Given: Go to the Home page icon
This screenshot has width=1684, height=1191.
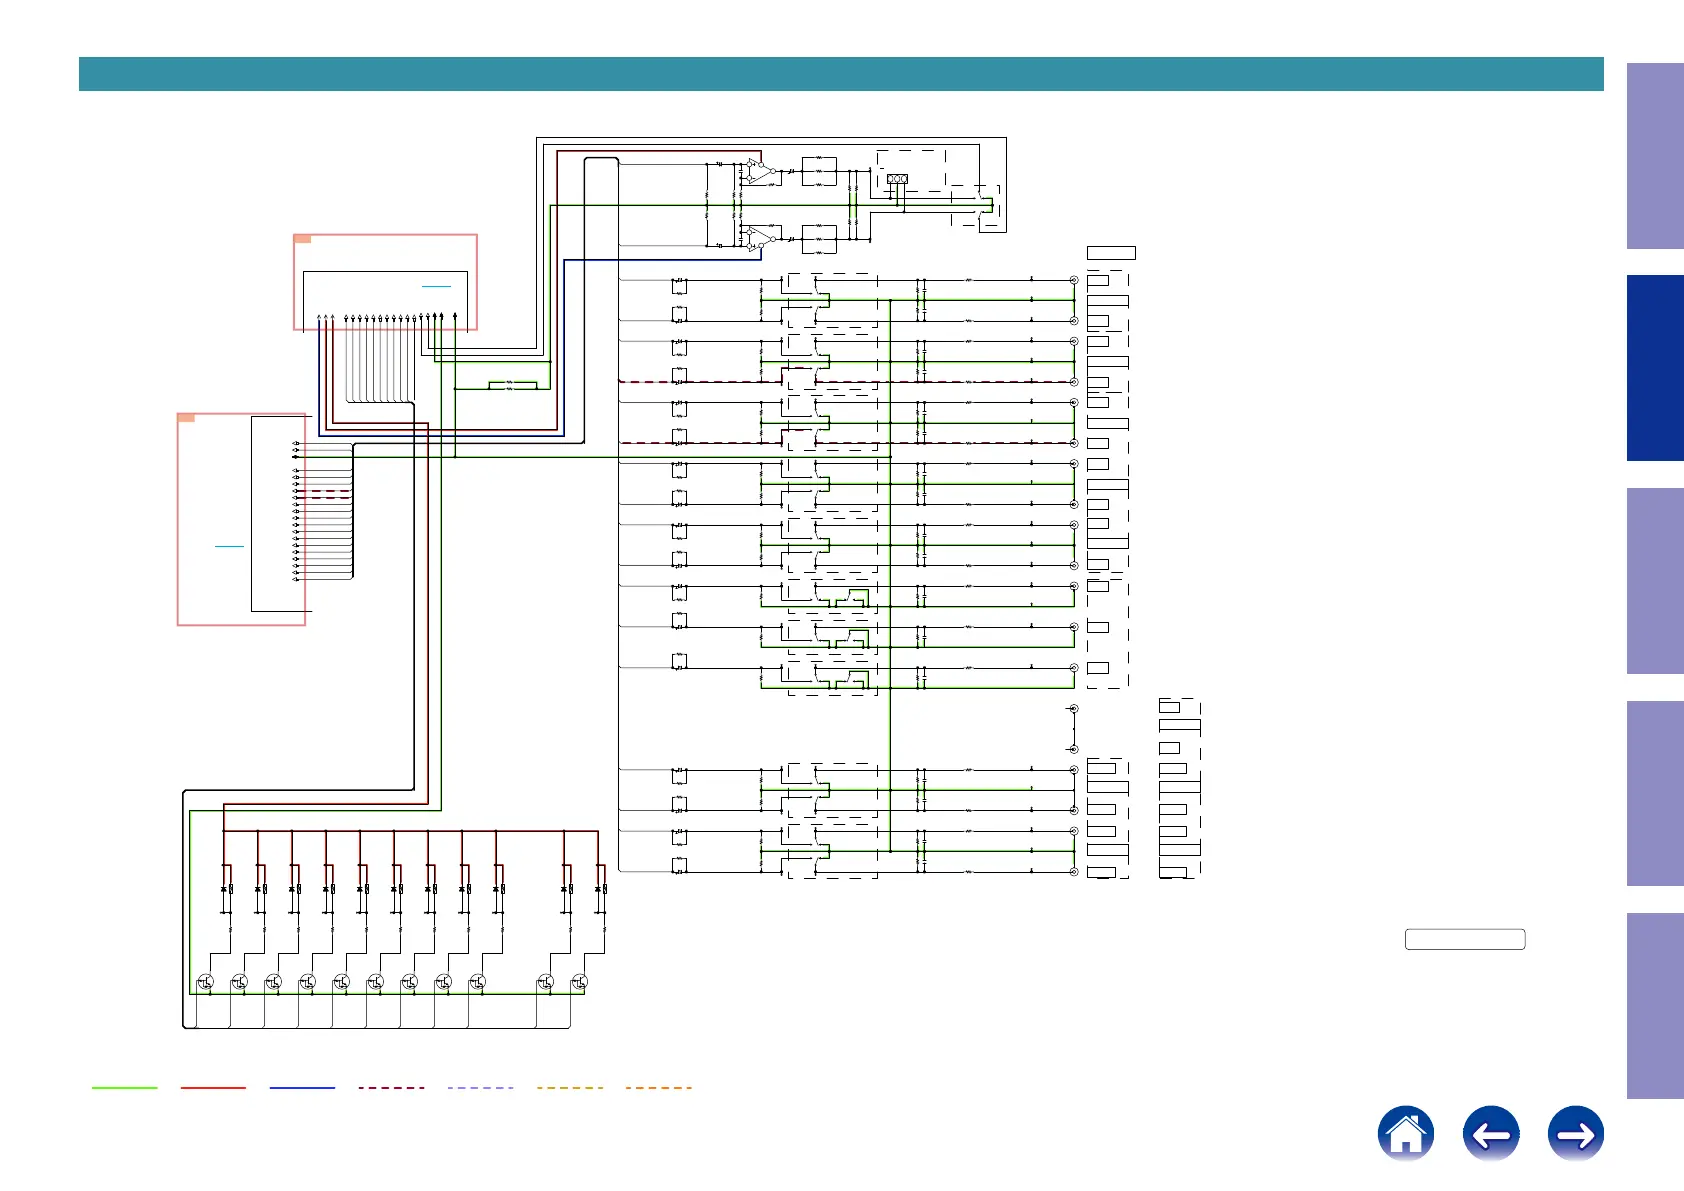Looking at the screenshot, I should click(x=1406, y=1134).
